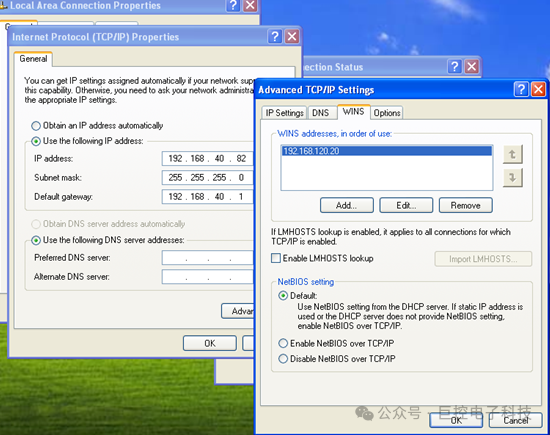Click the Alternate DNS server field

[x=207, y=277]
